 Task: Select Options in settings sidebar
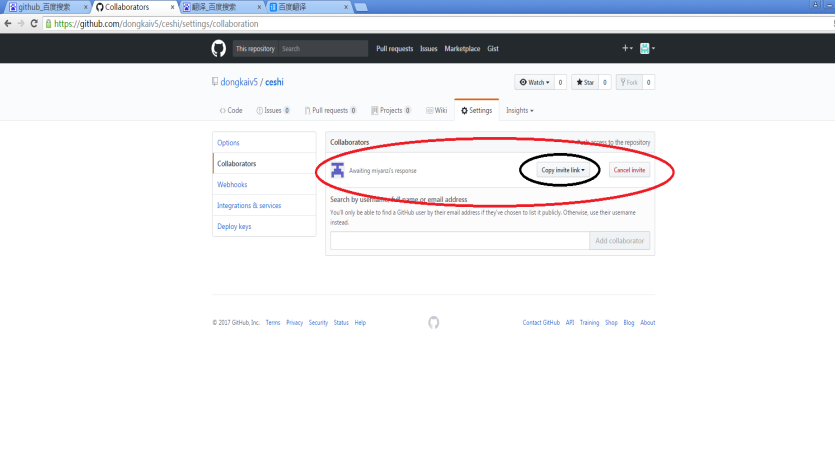(264, 143)
